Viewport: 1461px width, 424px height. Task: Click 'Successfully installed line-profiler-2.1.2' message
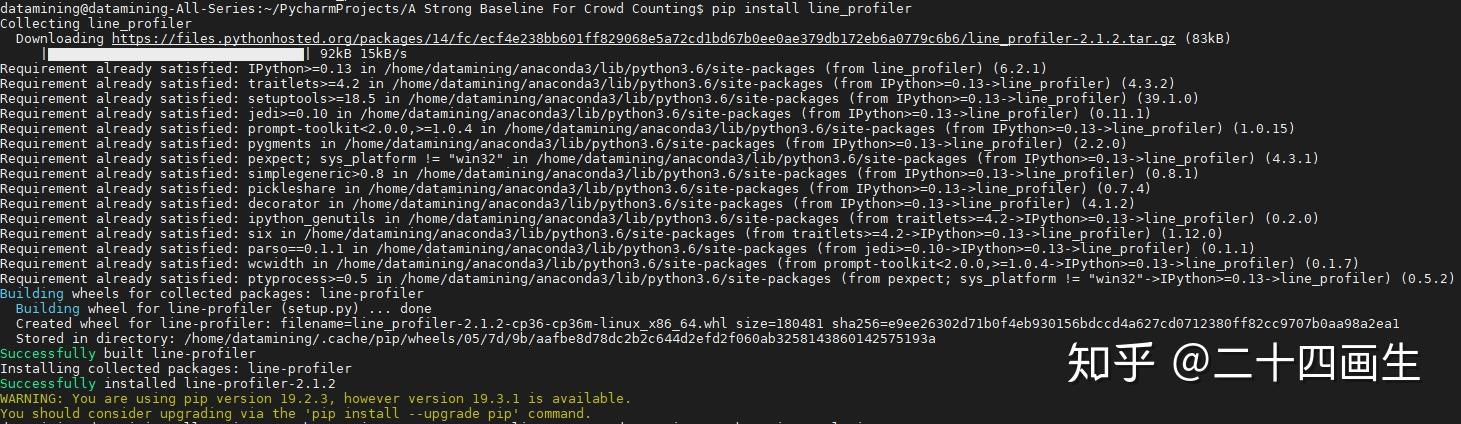(x=168, y=383)
